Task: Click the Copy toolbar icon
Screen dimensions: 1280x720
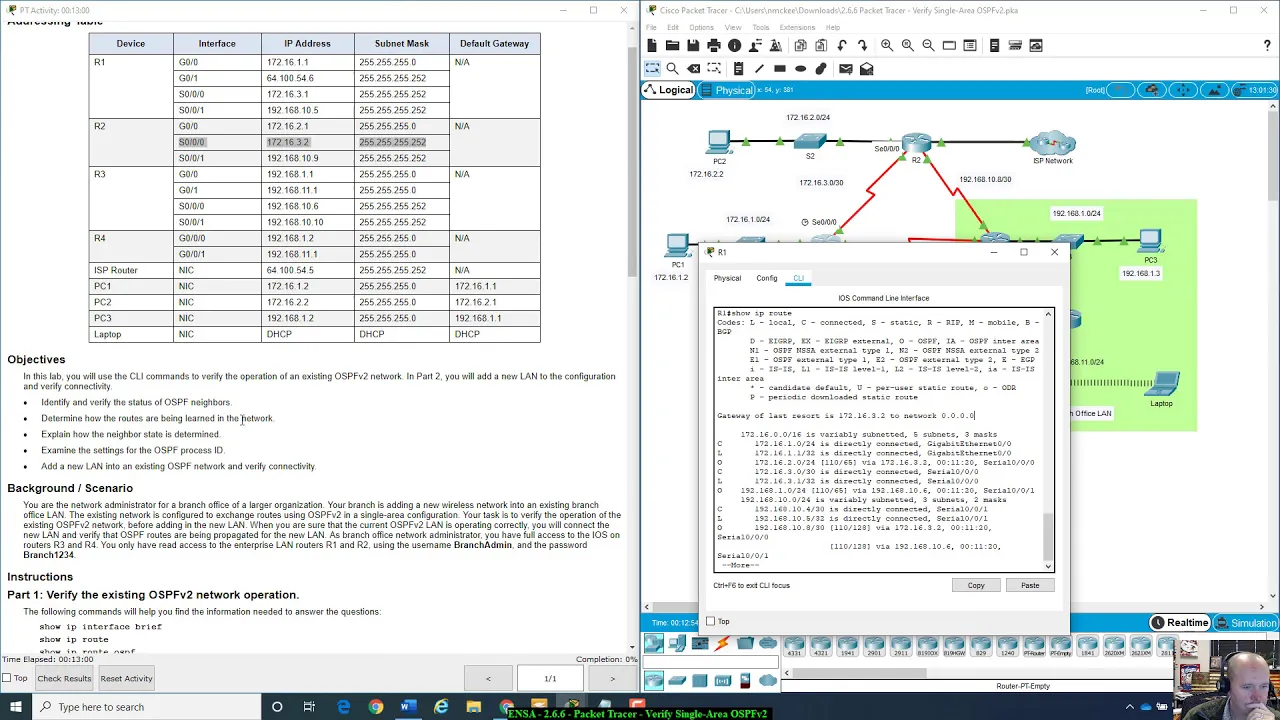Action: tap(800, 46)
